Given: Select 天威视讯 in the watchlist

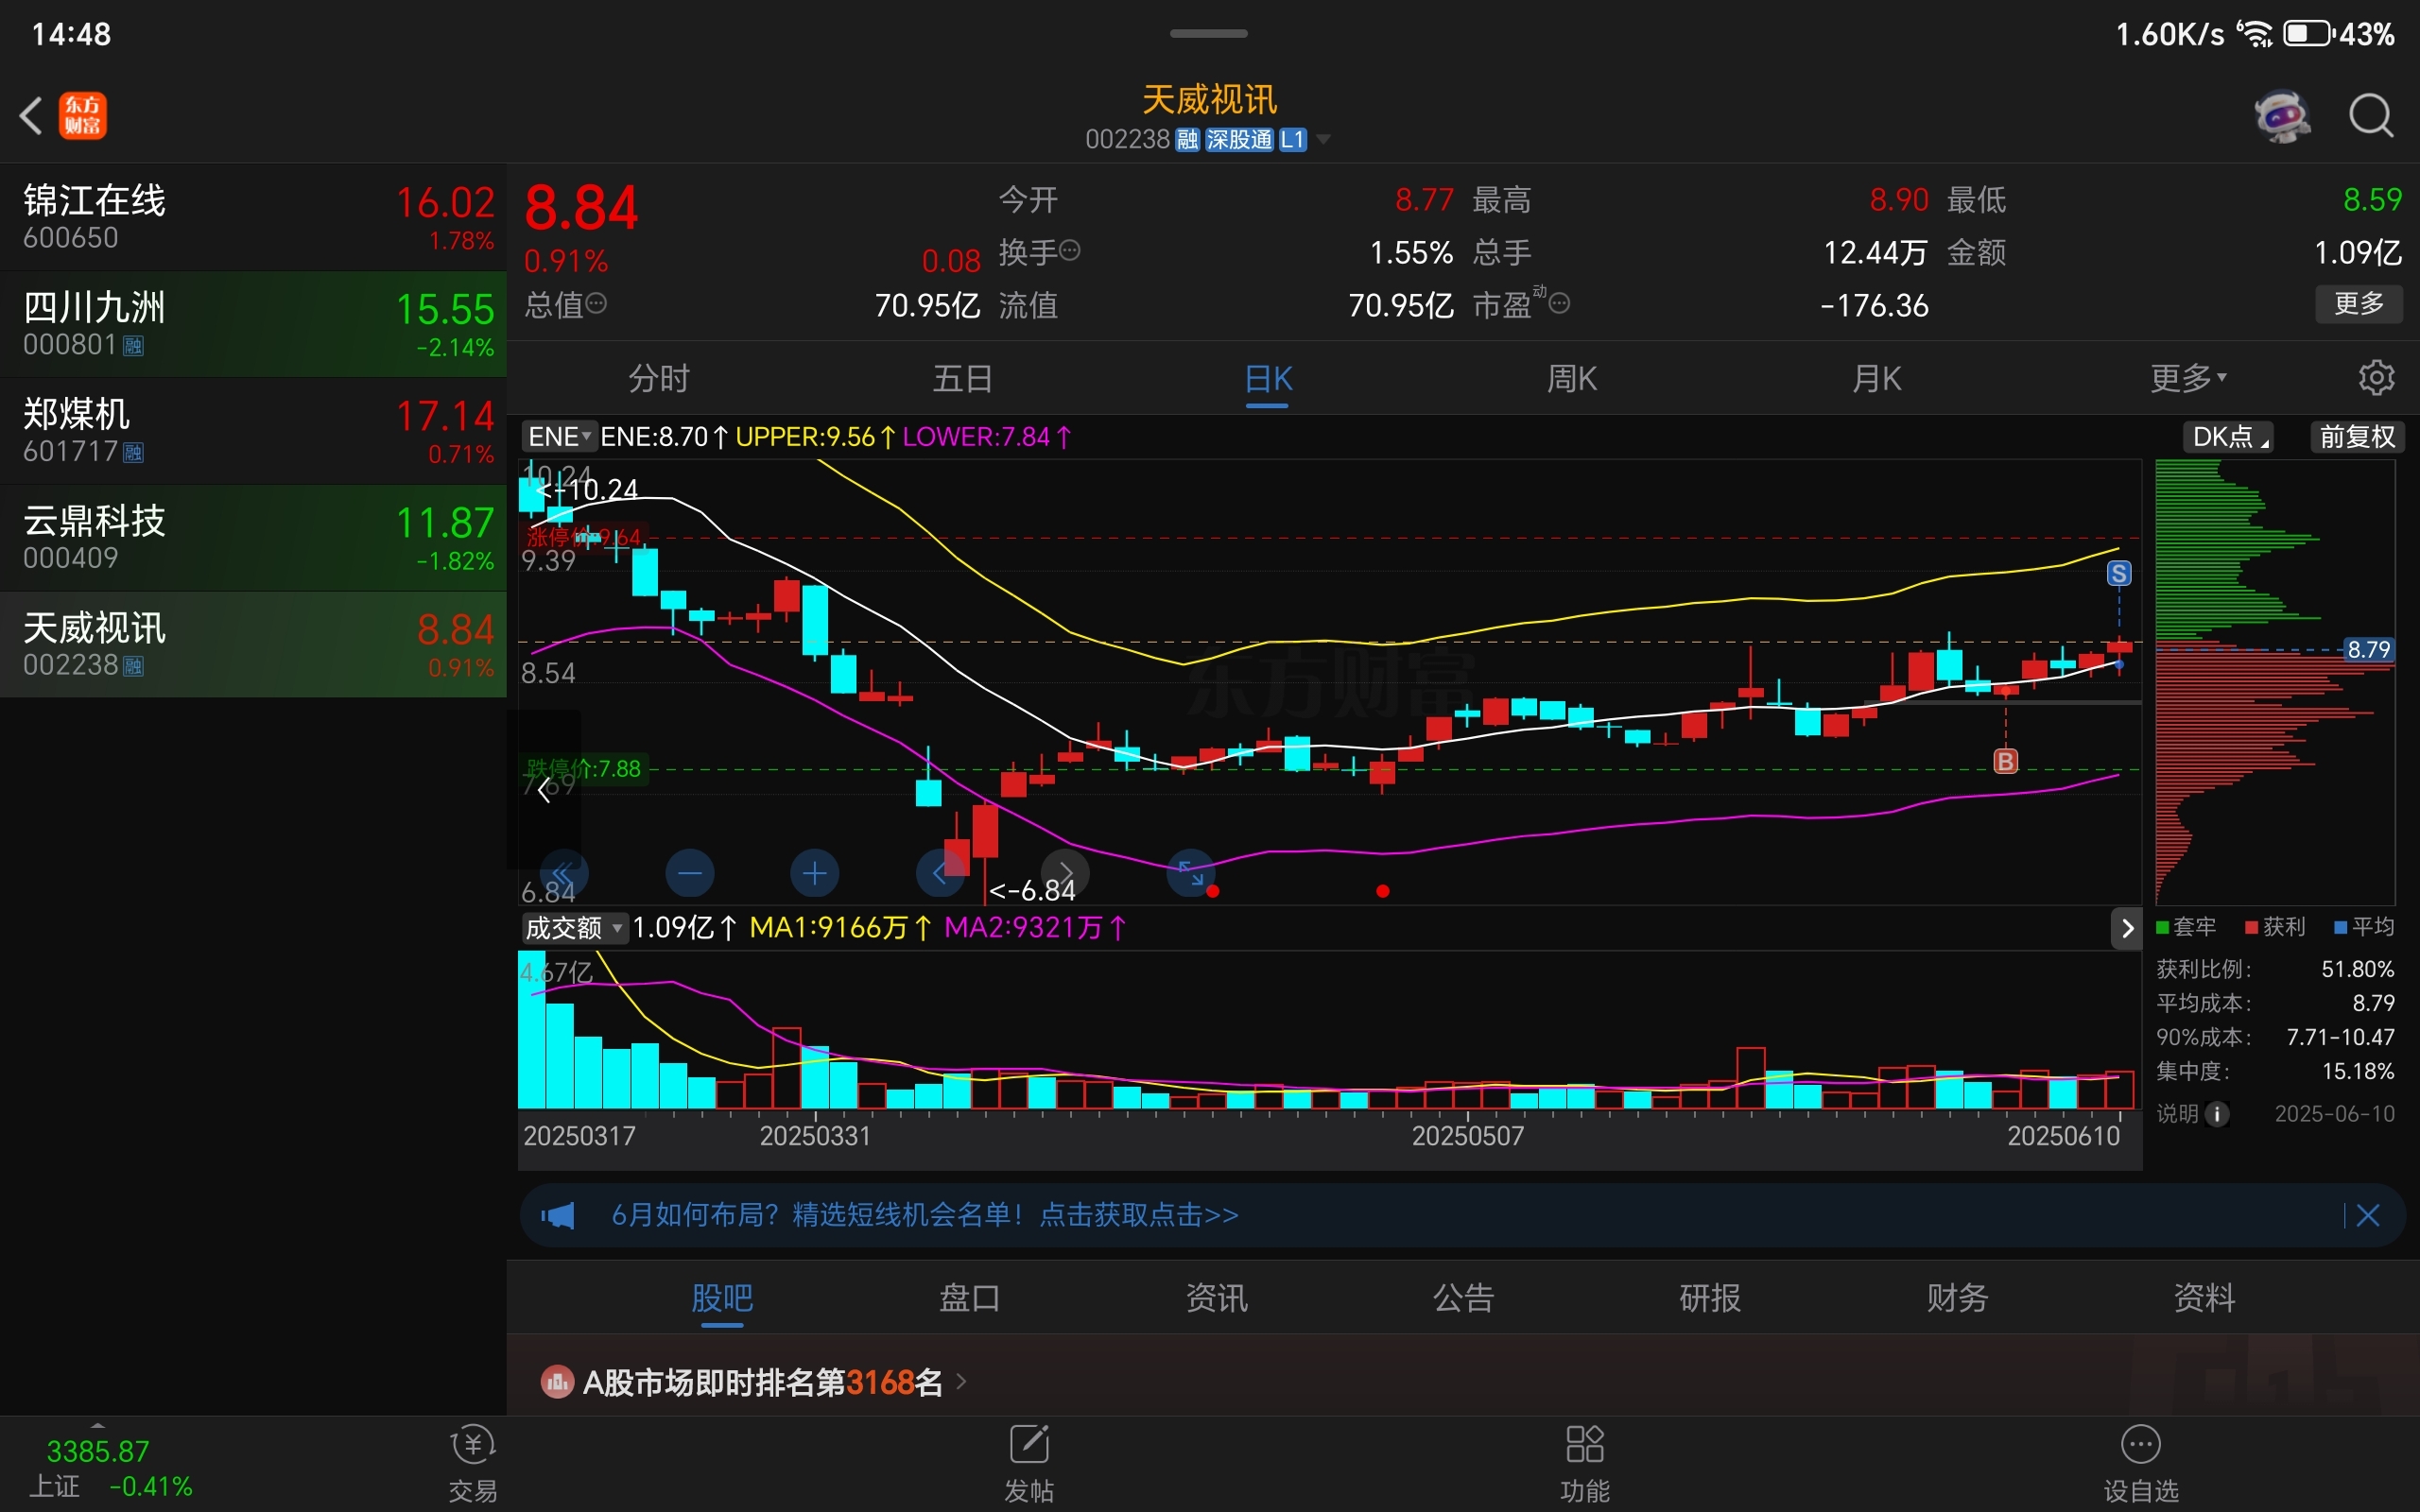Looking at the screenshot, I should 253,645.
